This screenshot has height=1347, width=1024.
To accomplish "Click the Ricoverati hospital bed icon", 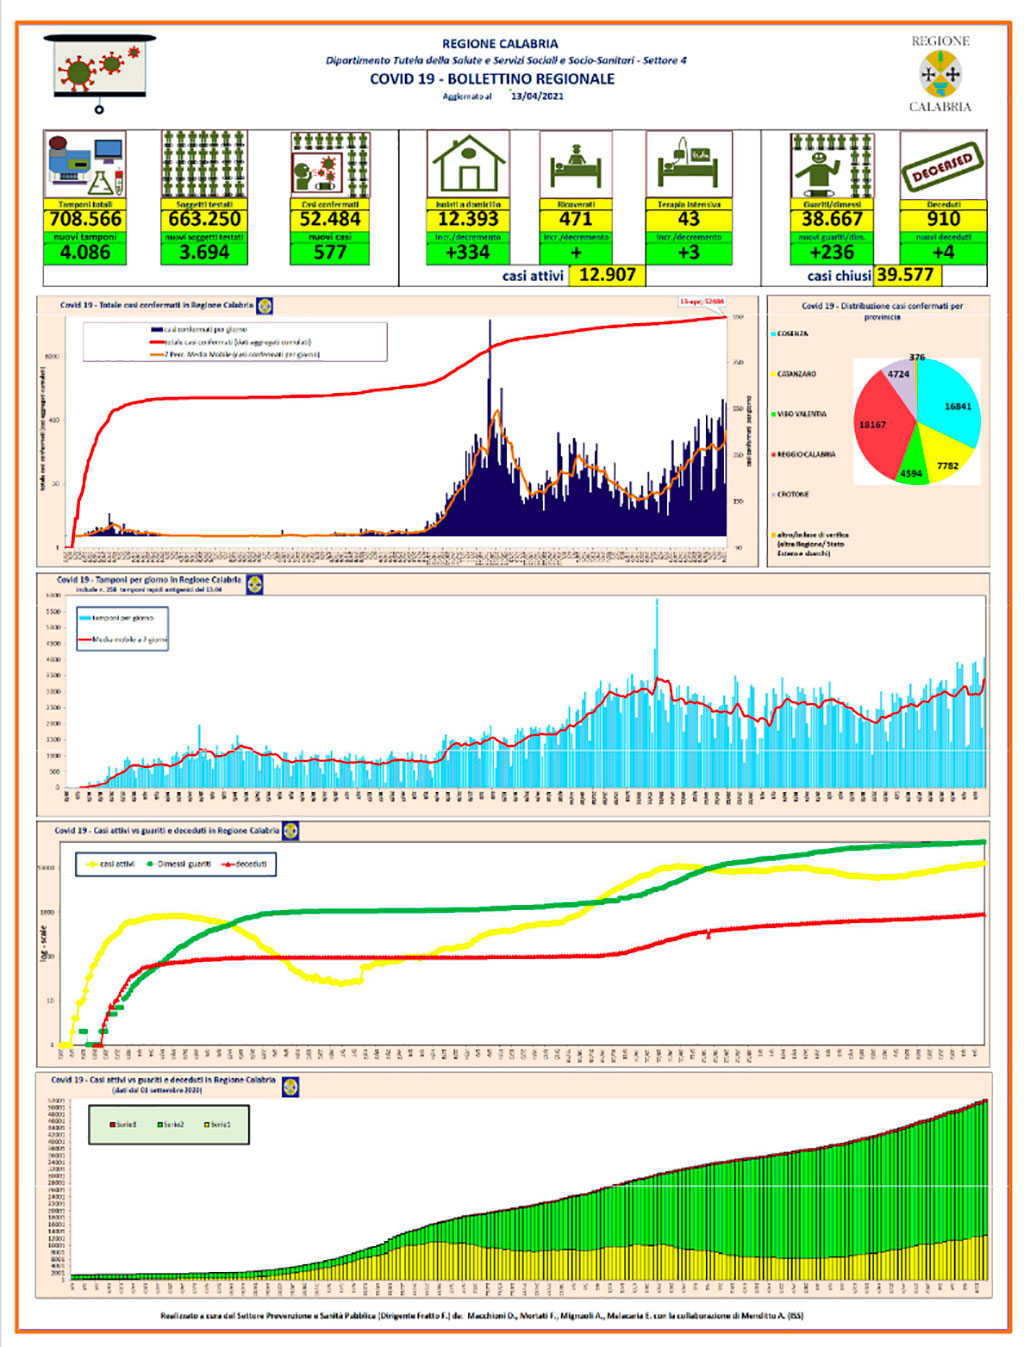I will [x=576, y=165].
